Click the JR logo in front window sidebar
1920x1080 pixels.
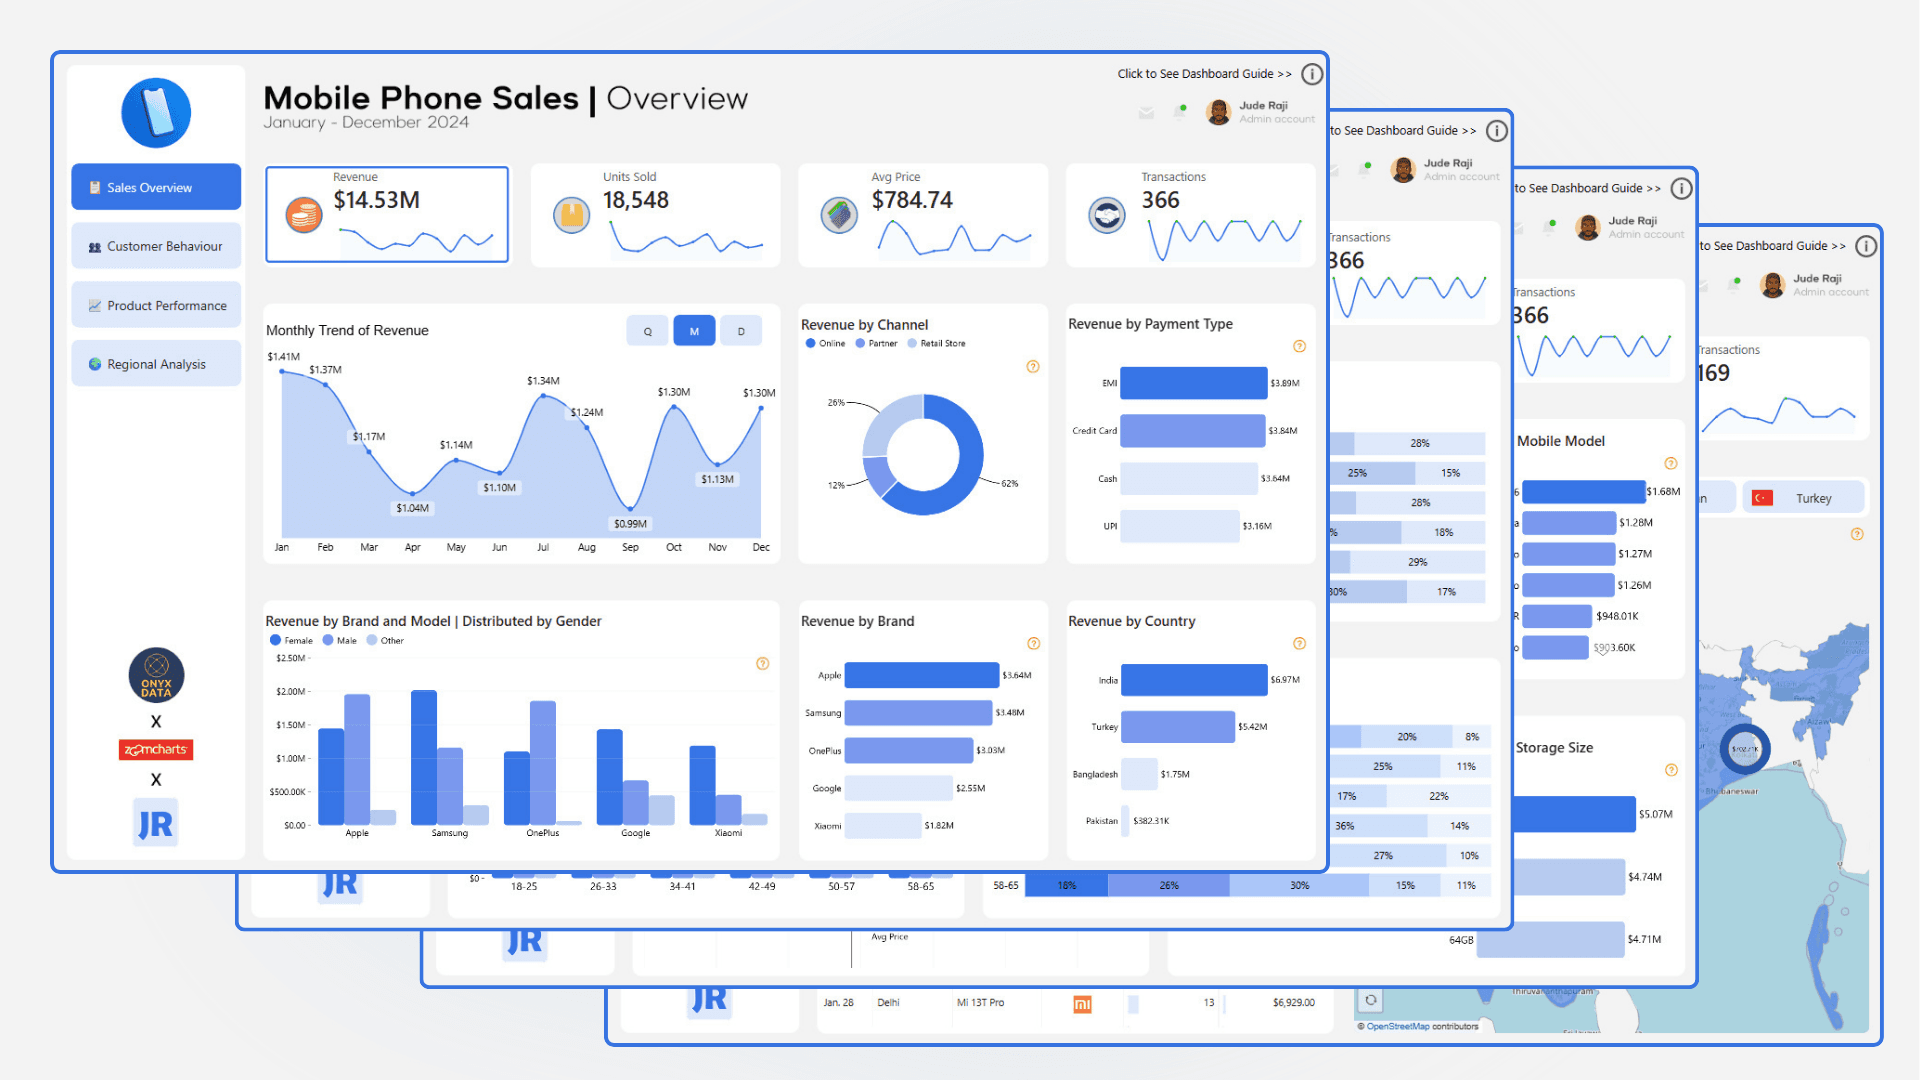(x=156, y=823)
